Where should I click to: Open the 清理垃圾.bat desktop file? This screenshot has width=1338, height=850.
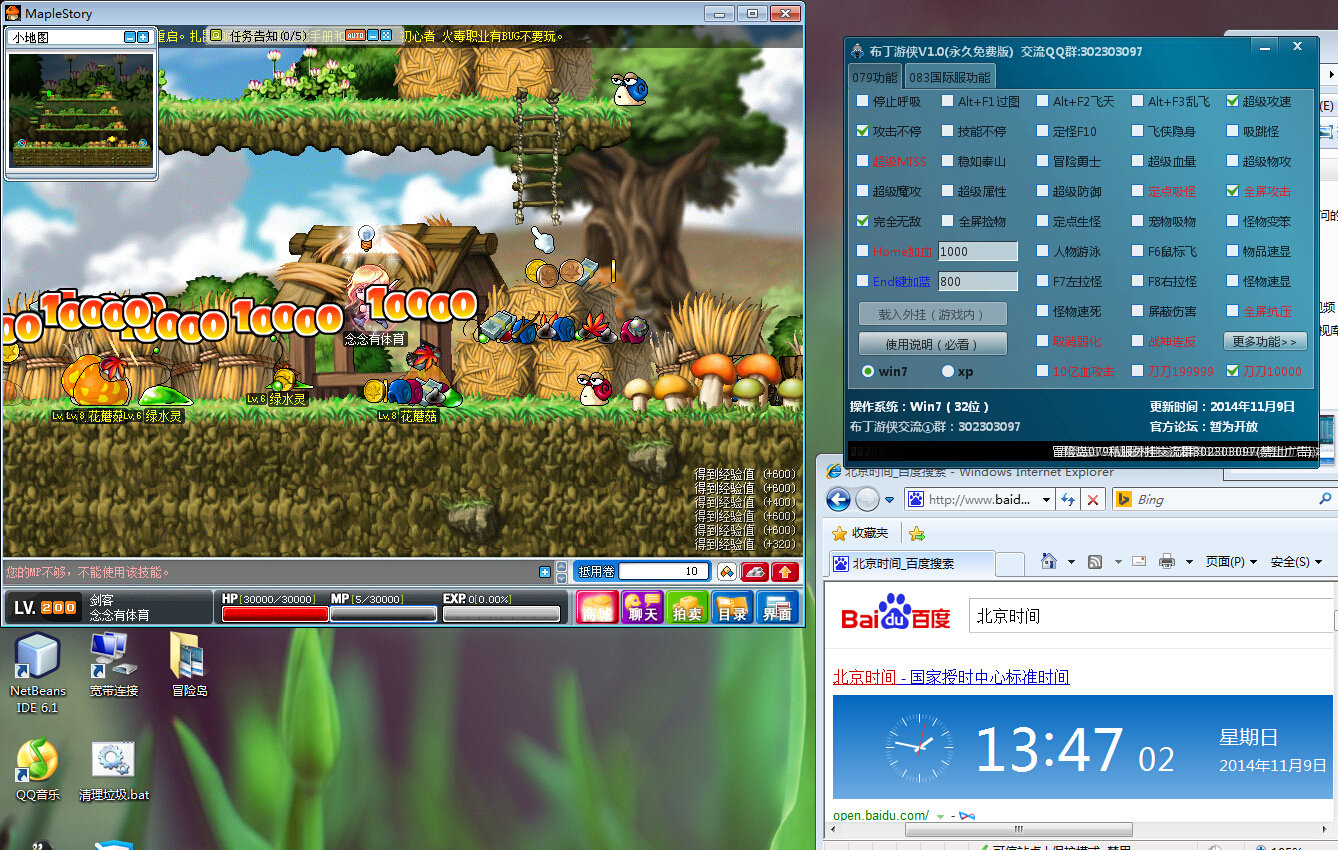[113, 770]
